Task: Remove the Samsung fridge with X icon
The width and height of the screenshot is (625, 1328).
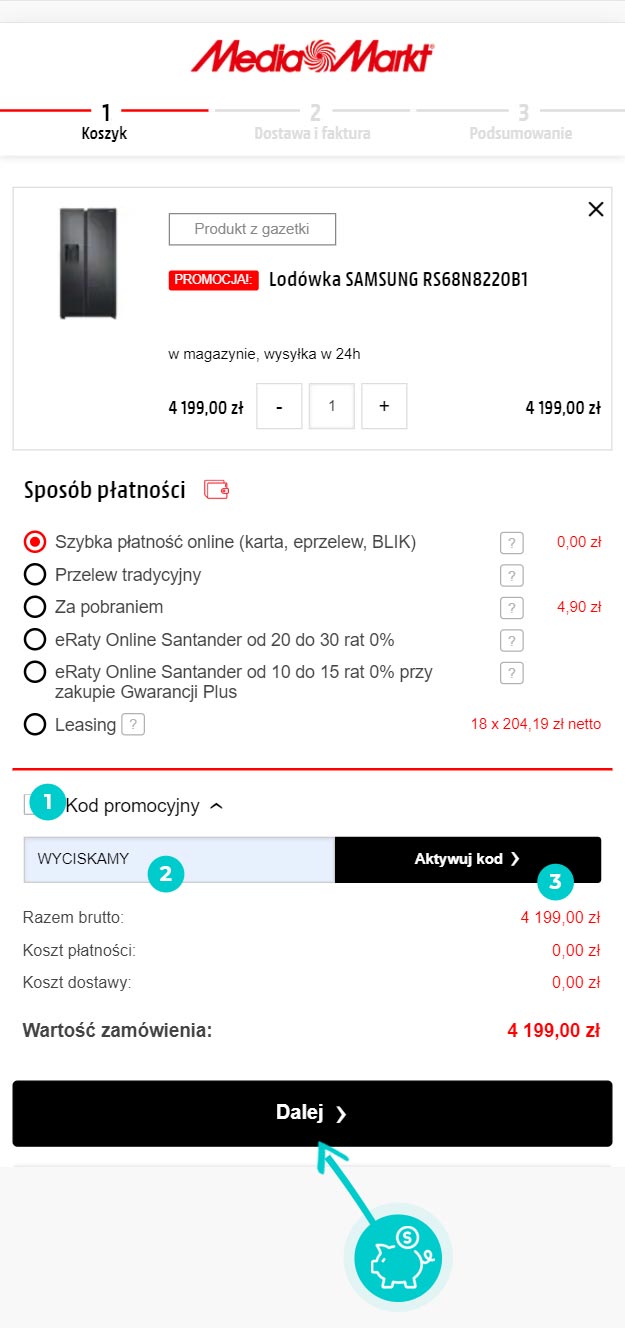Action: pyautogui.click(x=596, y=209)
